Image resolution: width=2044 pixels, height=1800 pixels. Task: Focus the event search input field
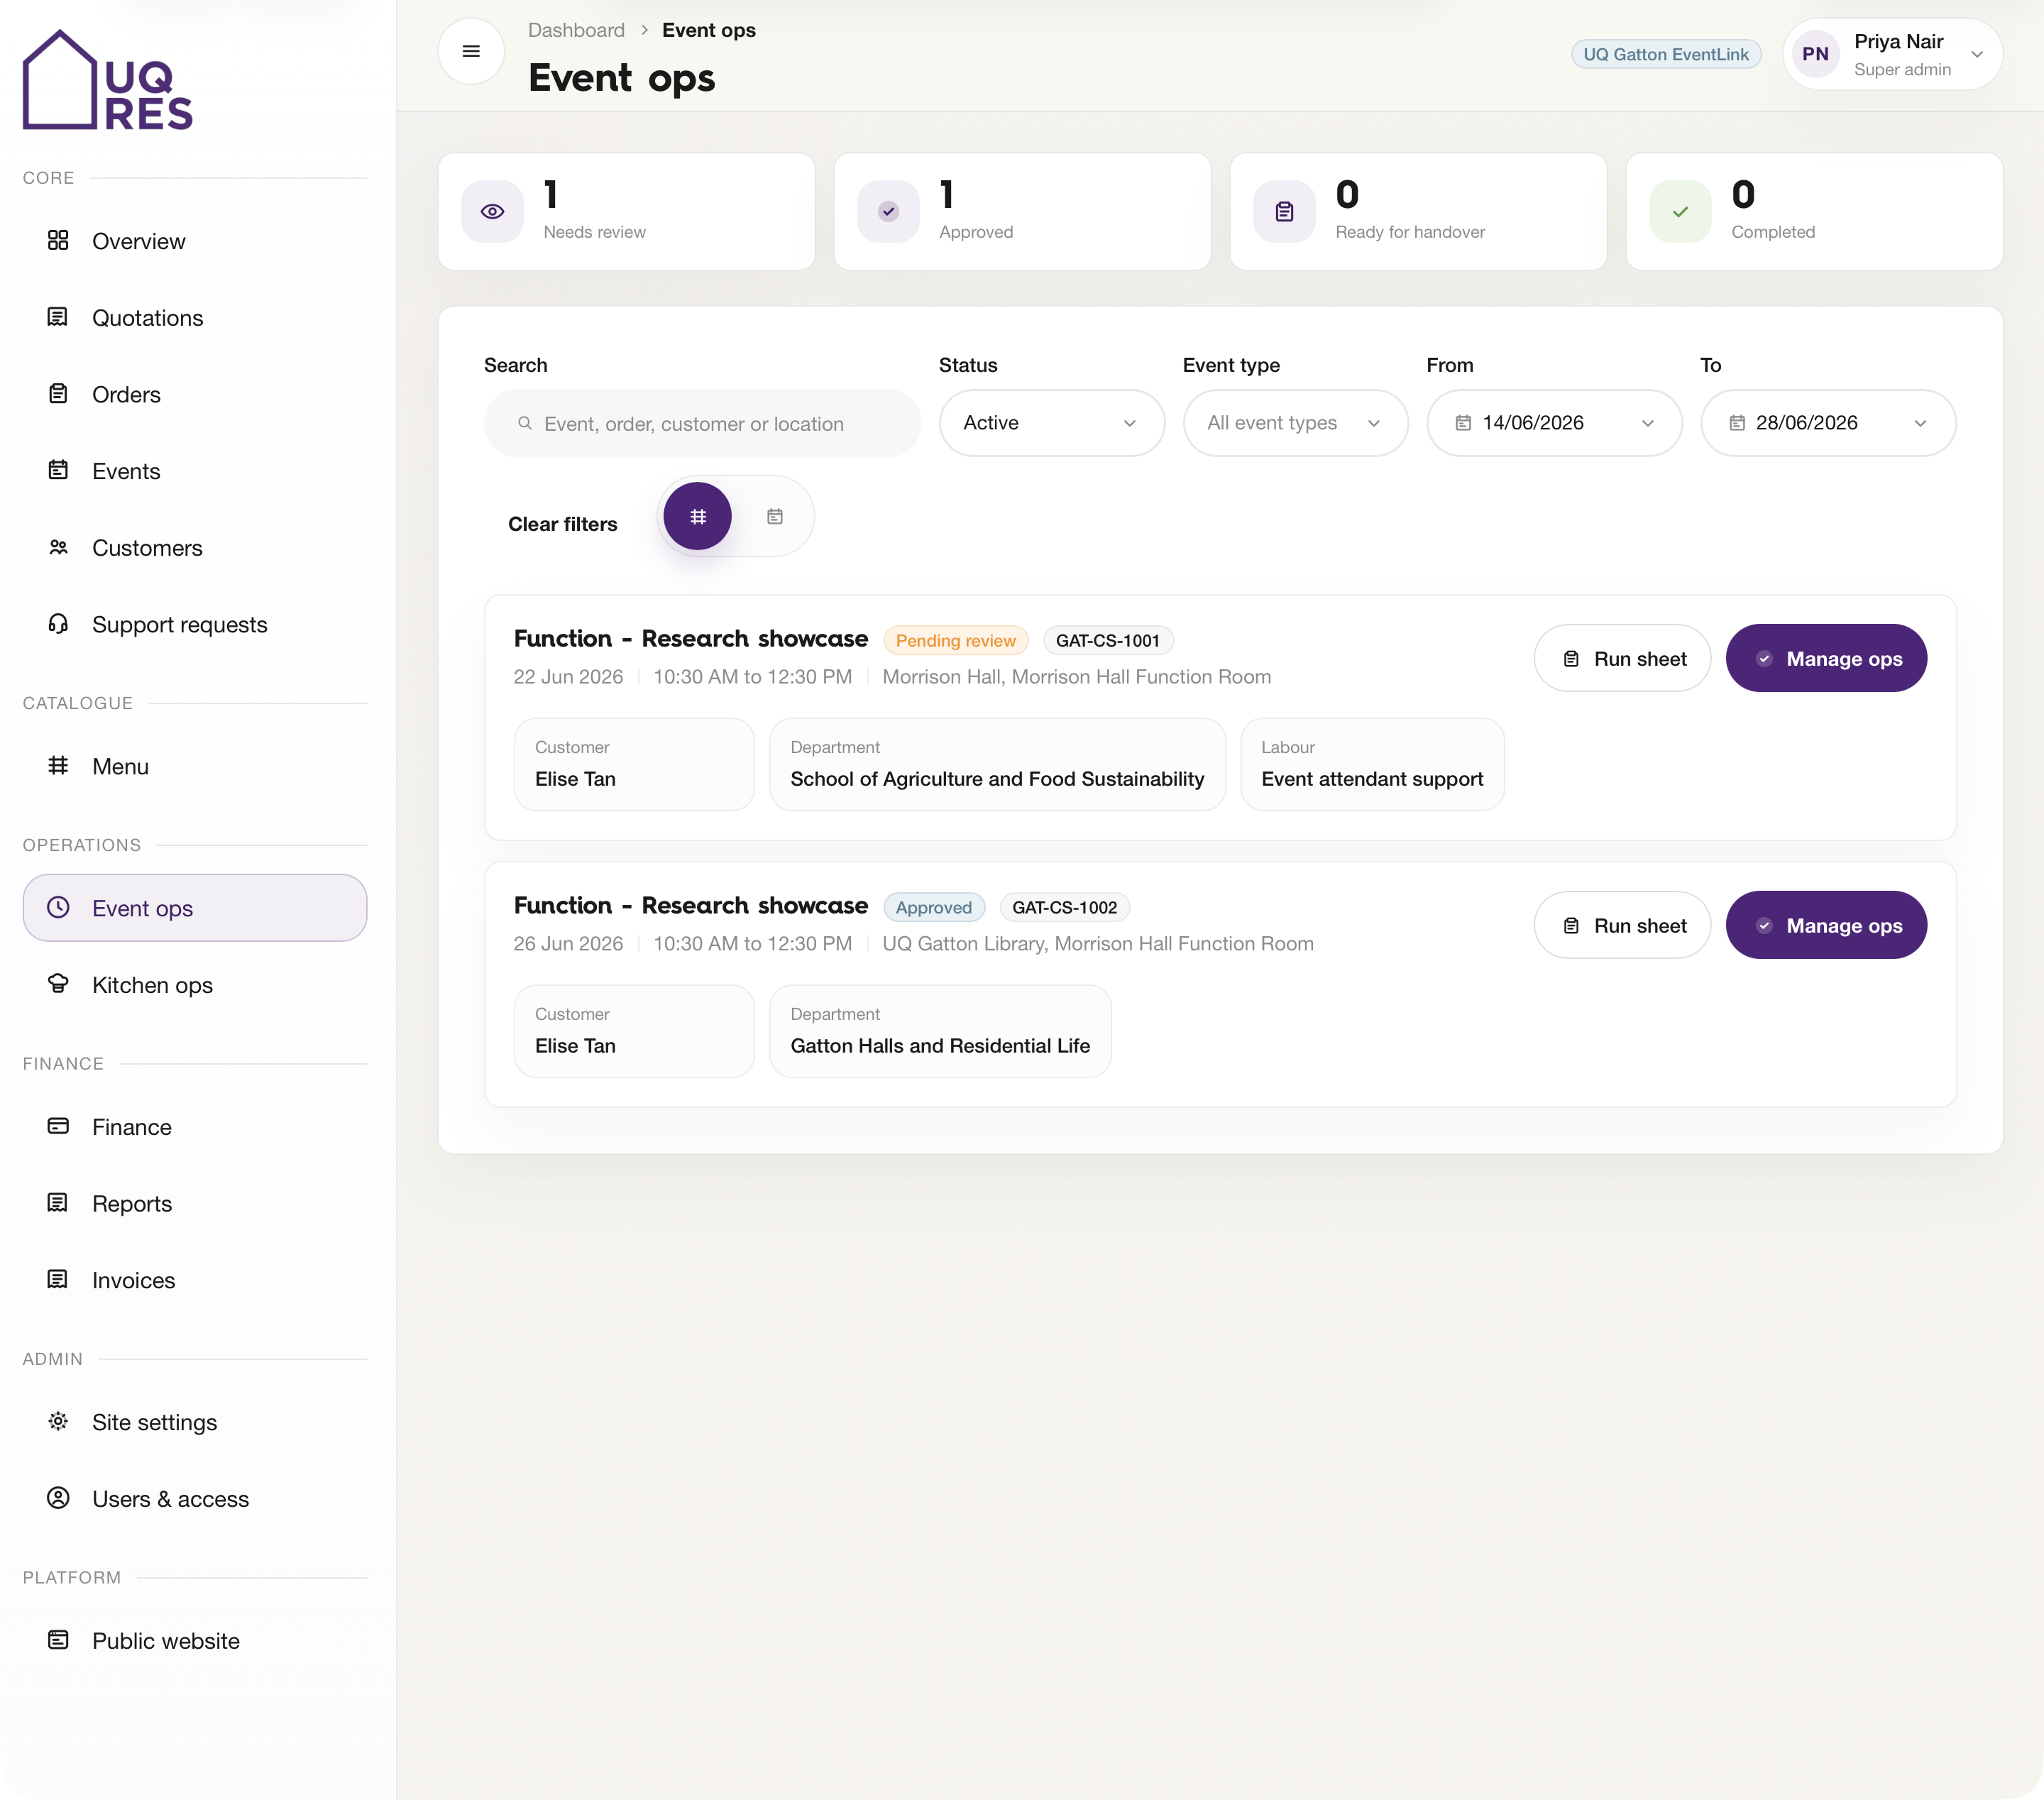[x=702, y=424]
